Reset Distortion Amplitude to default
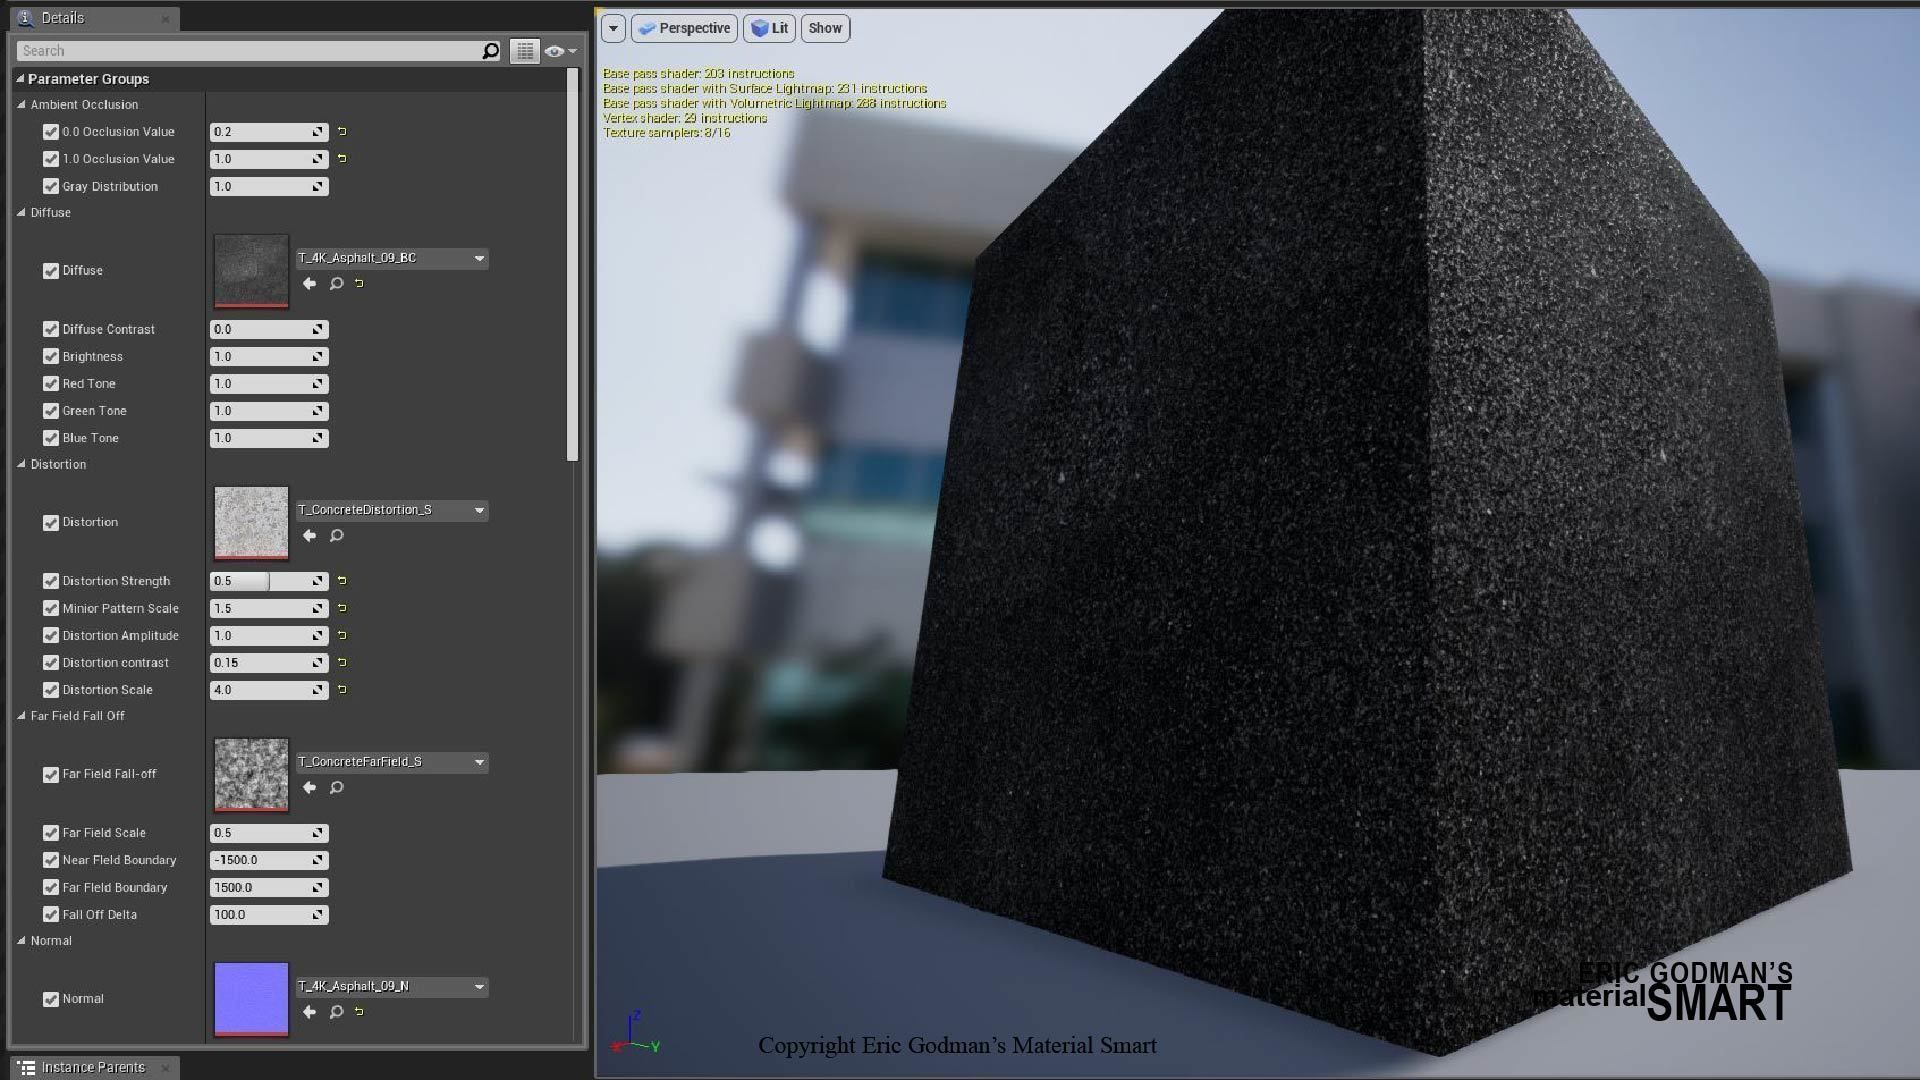1920x1080 pixels. point(342,635)
